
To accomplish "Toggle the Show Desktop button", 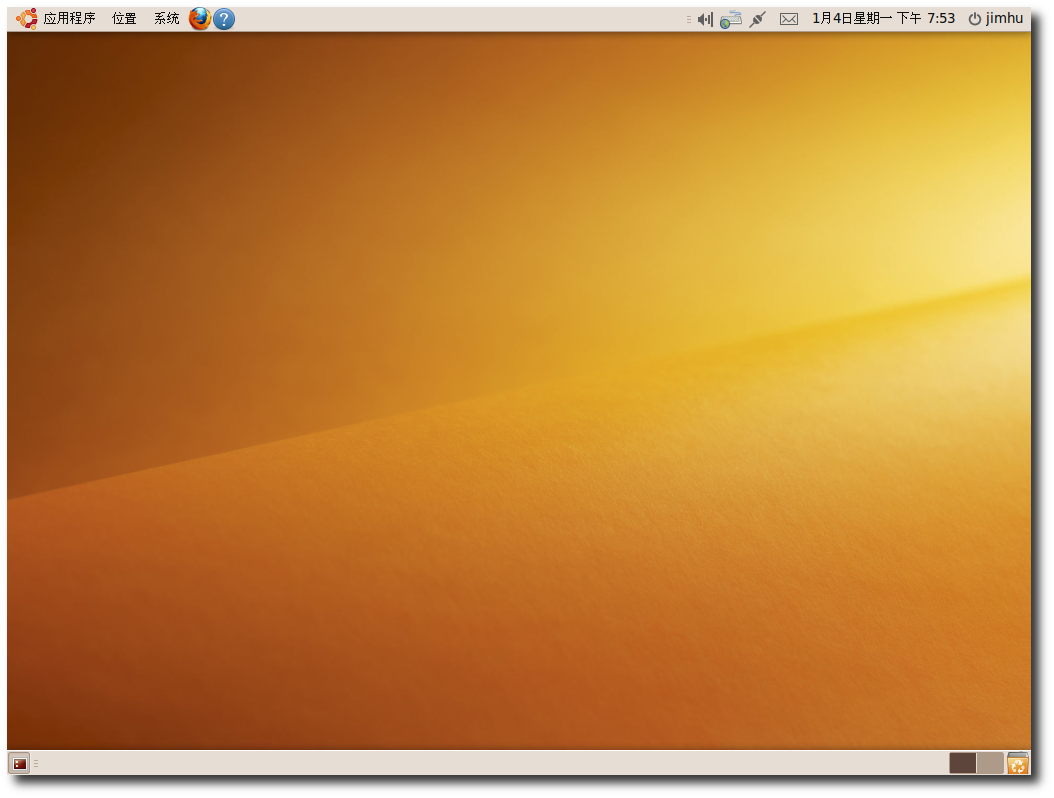I will point(18,762).
